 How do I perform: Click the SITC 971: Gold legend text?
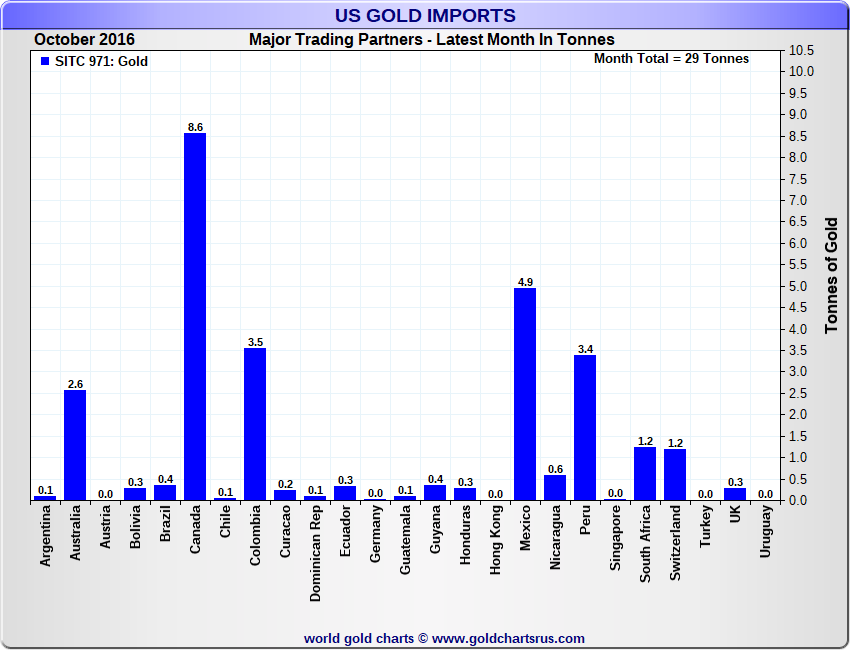[x=101, y=61]
